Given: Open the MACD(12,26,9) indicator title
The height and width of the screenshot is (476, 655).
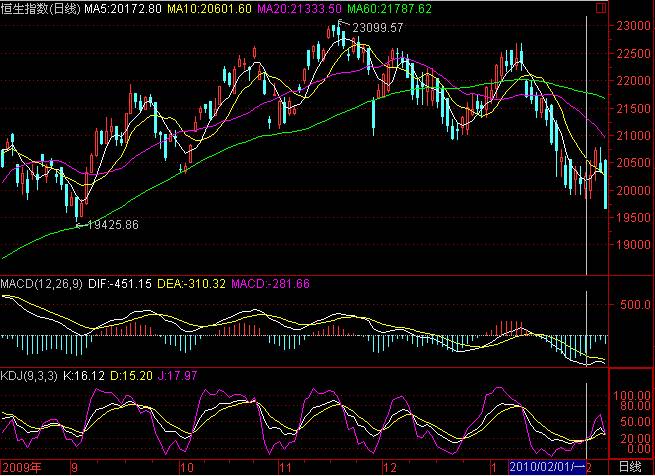Looking at the screenshot, I should pos(42,284).
